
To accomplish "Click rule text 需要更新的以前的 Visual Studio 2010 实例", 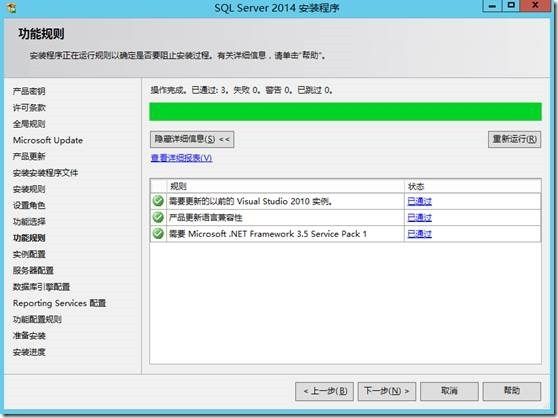I will [251, 201].
